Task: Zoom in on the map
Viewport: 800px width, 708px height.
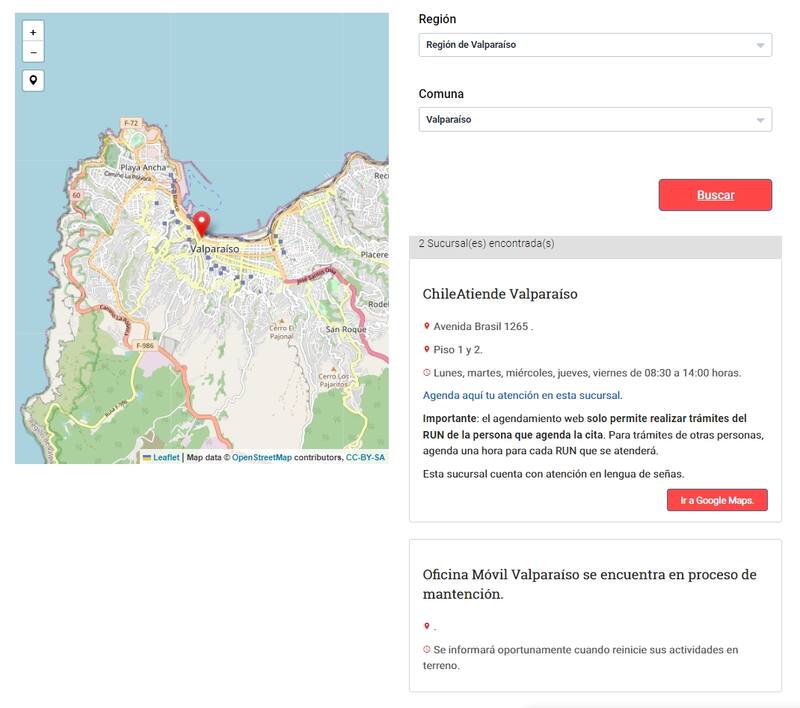Action: coord(33,32)
